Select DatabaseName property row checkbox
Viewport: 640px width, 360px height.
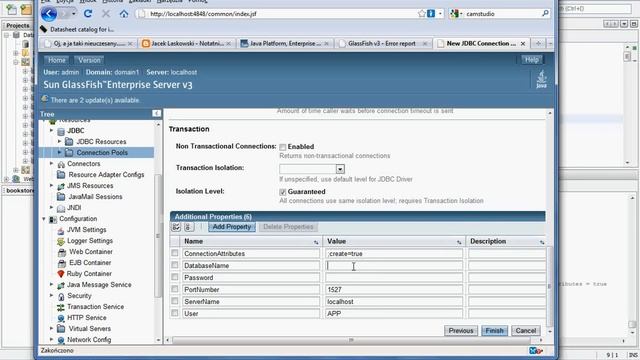click(175, 265)
